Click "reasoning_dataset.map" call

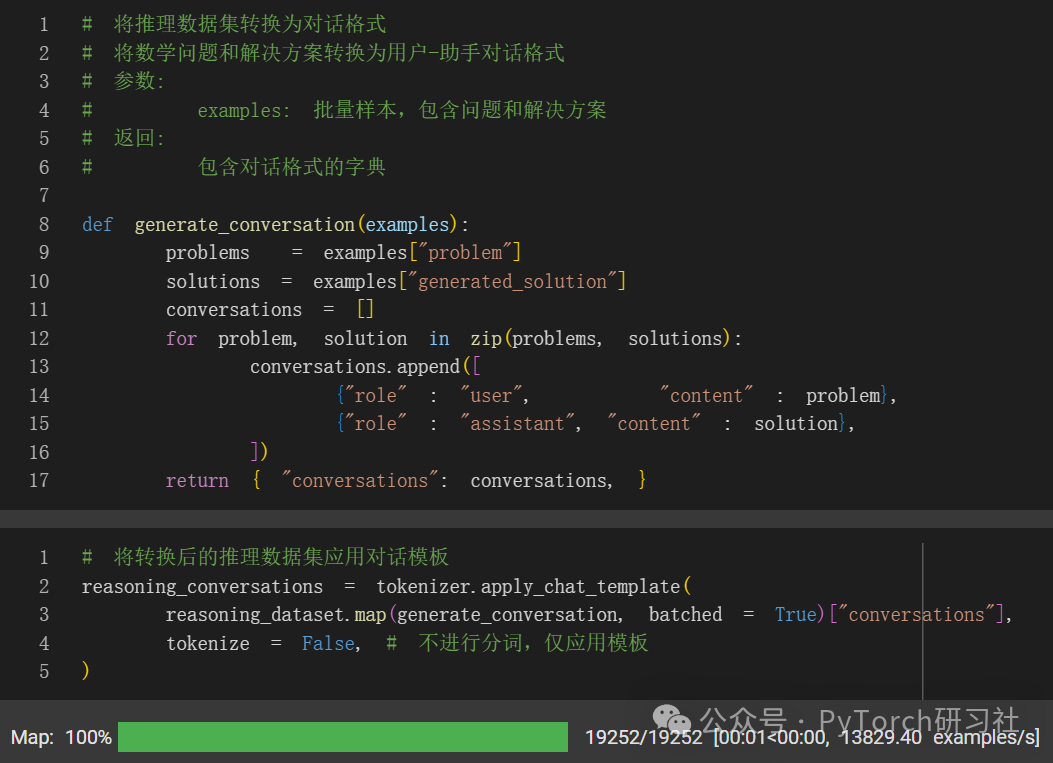pyautogui.click(x=276, y=615)
